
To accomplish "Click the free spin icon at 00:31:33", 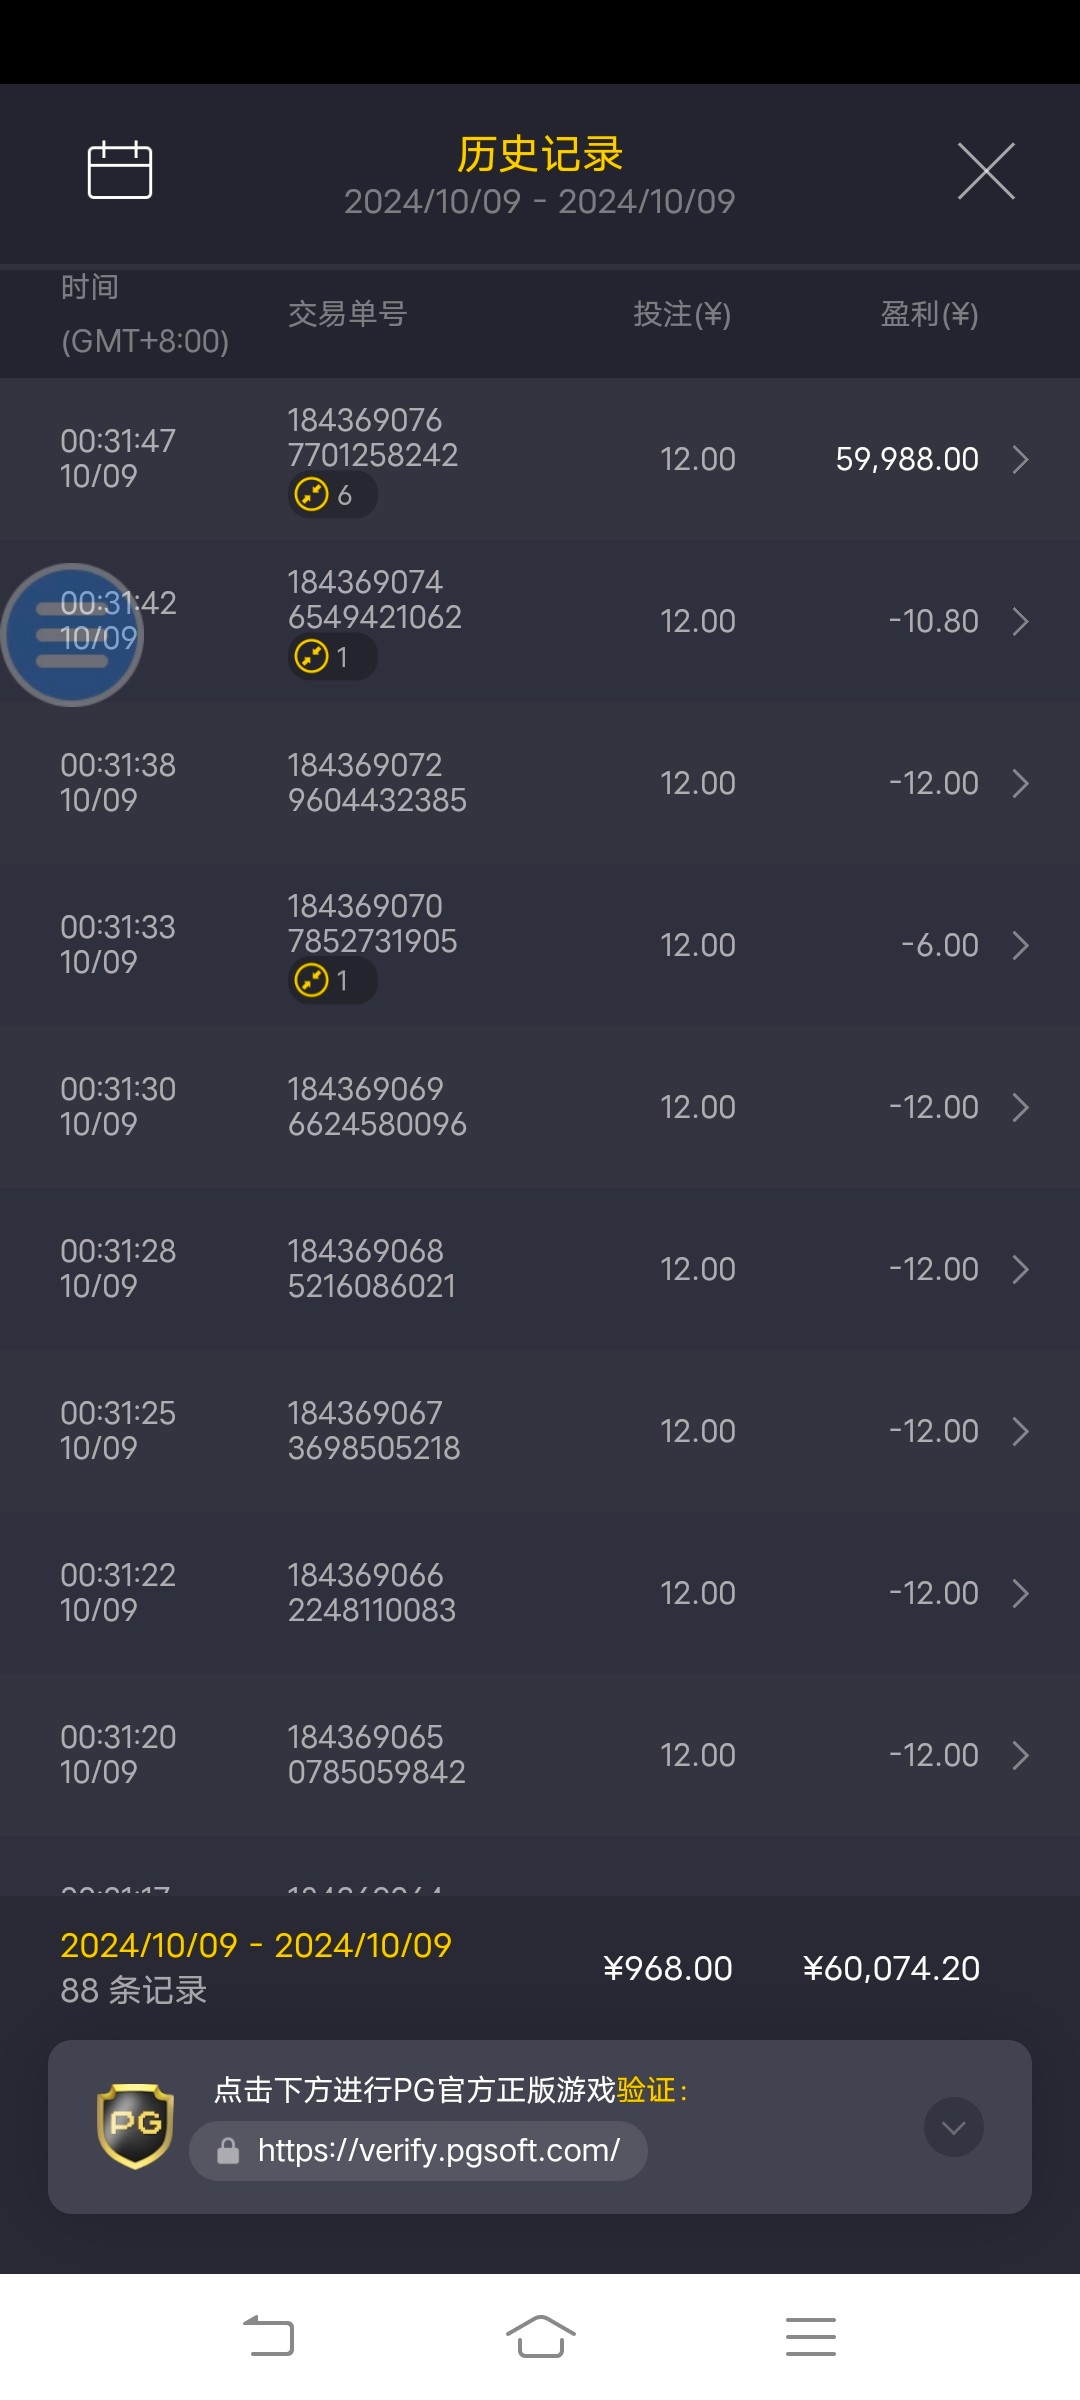I will (313, 981).
